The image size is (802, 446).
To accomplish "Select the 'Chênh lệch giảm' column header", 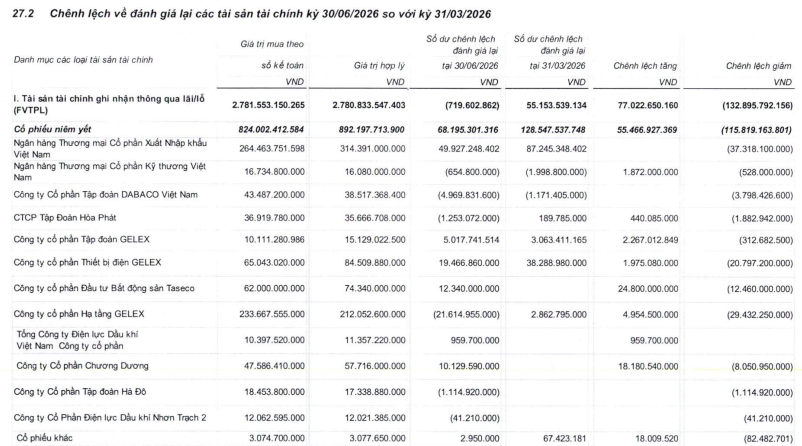I will tap(759, 65).
